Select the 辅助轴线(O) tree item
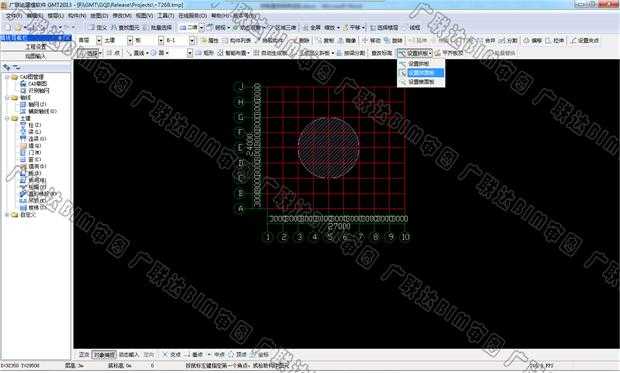The image size is (620, 373). tap(42, 112)
